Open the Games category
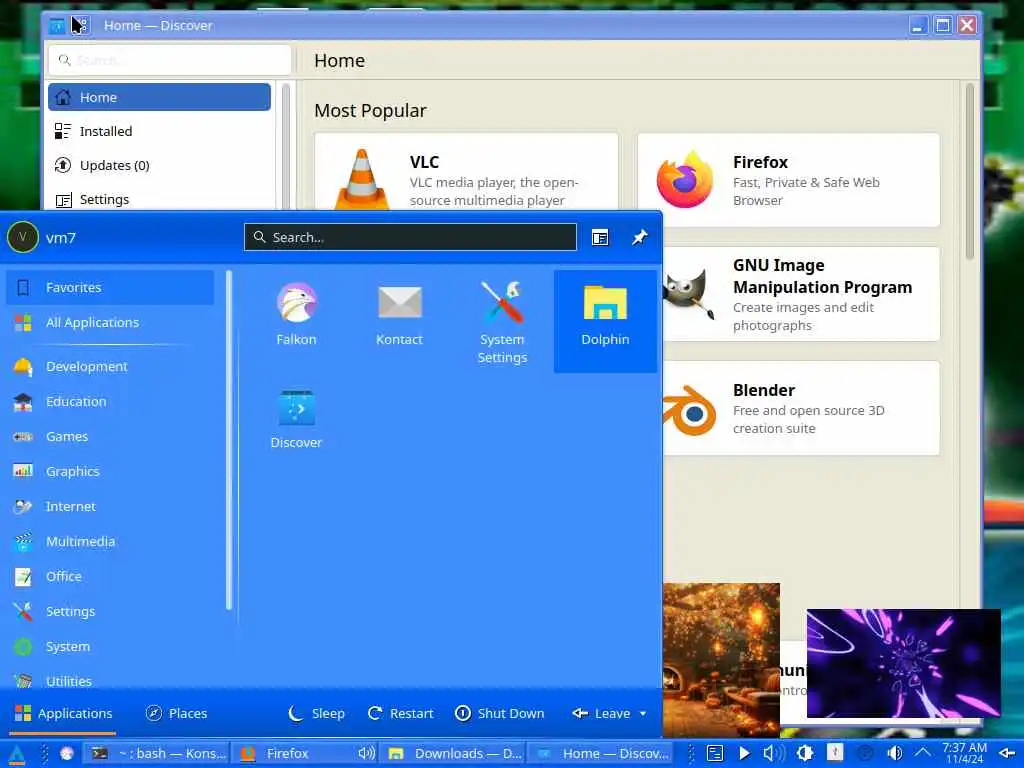This screenshot has height=768, width=1024. [x=110, y=436]
